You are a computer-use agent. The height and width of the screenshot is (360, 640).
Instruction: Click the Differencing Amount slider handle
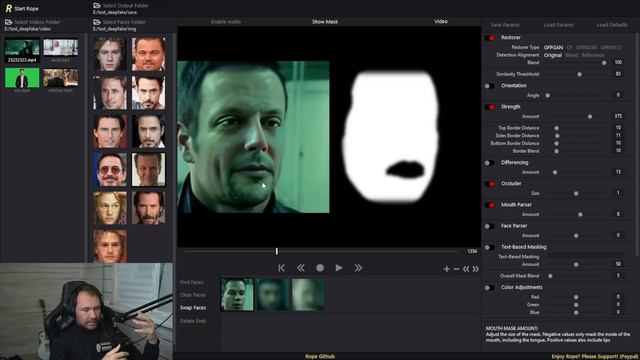click(555, 172)
